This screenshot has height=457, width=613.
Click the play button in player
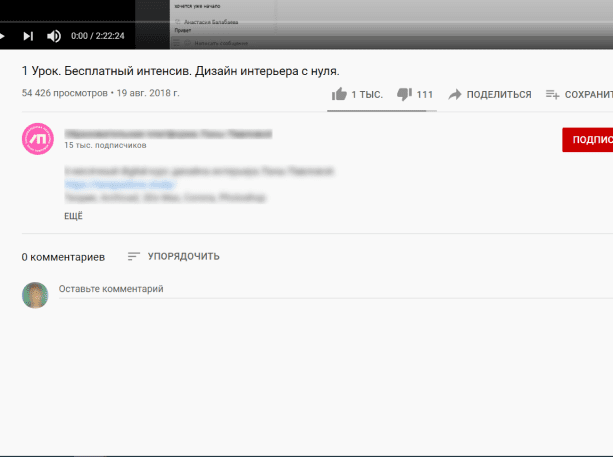pos(2,36)
